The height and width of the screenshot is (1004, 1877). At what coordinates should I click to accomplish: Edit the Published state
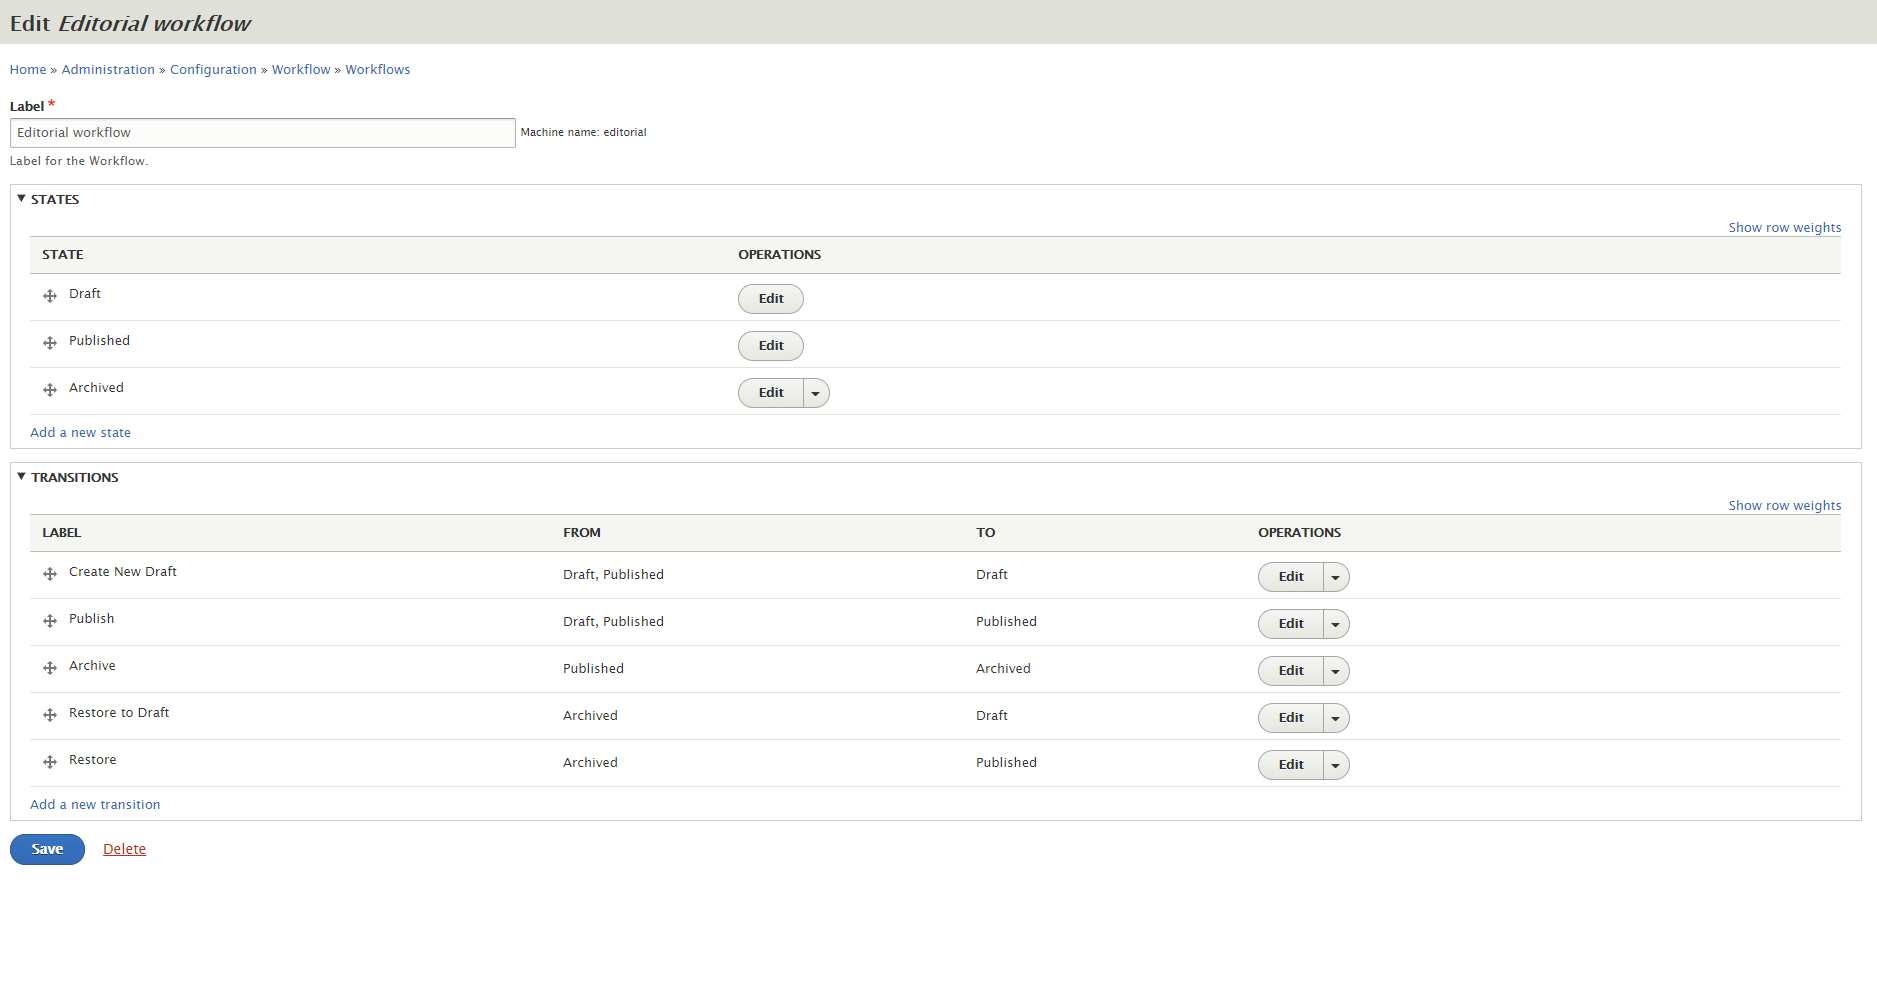(x=771, y=346)
